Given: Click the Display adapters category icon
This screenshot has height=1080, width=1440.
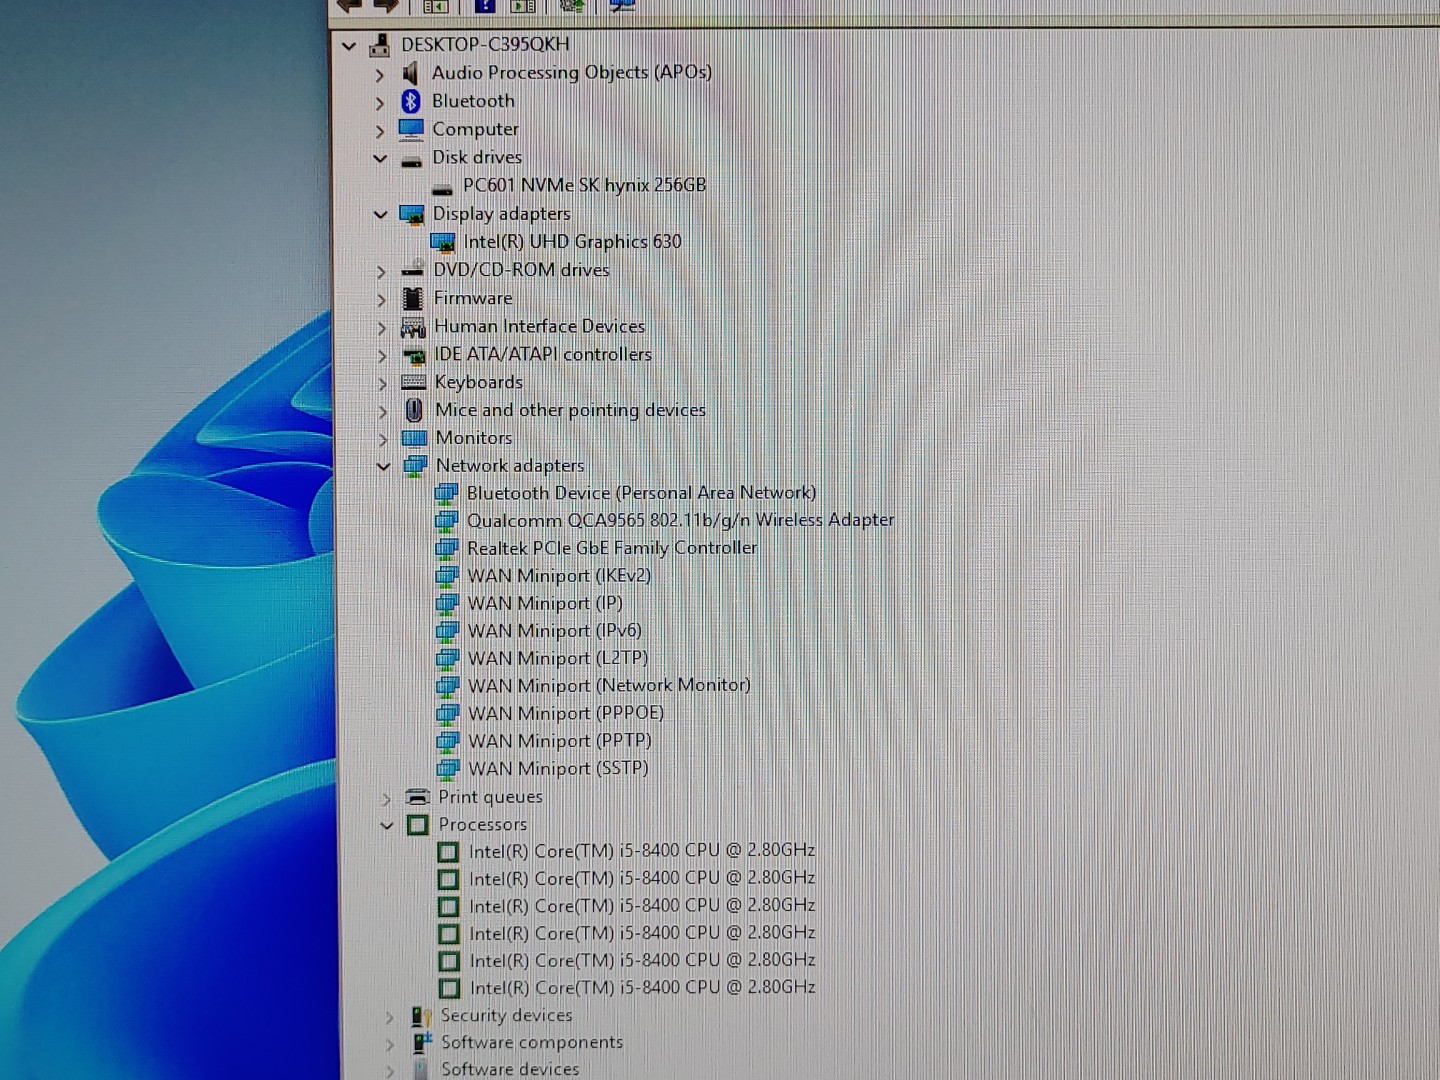Looking at the screenshot, I should click(412, 213).
